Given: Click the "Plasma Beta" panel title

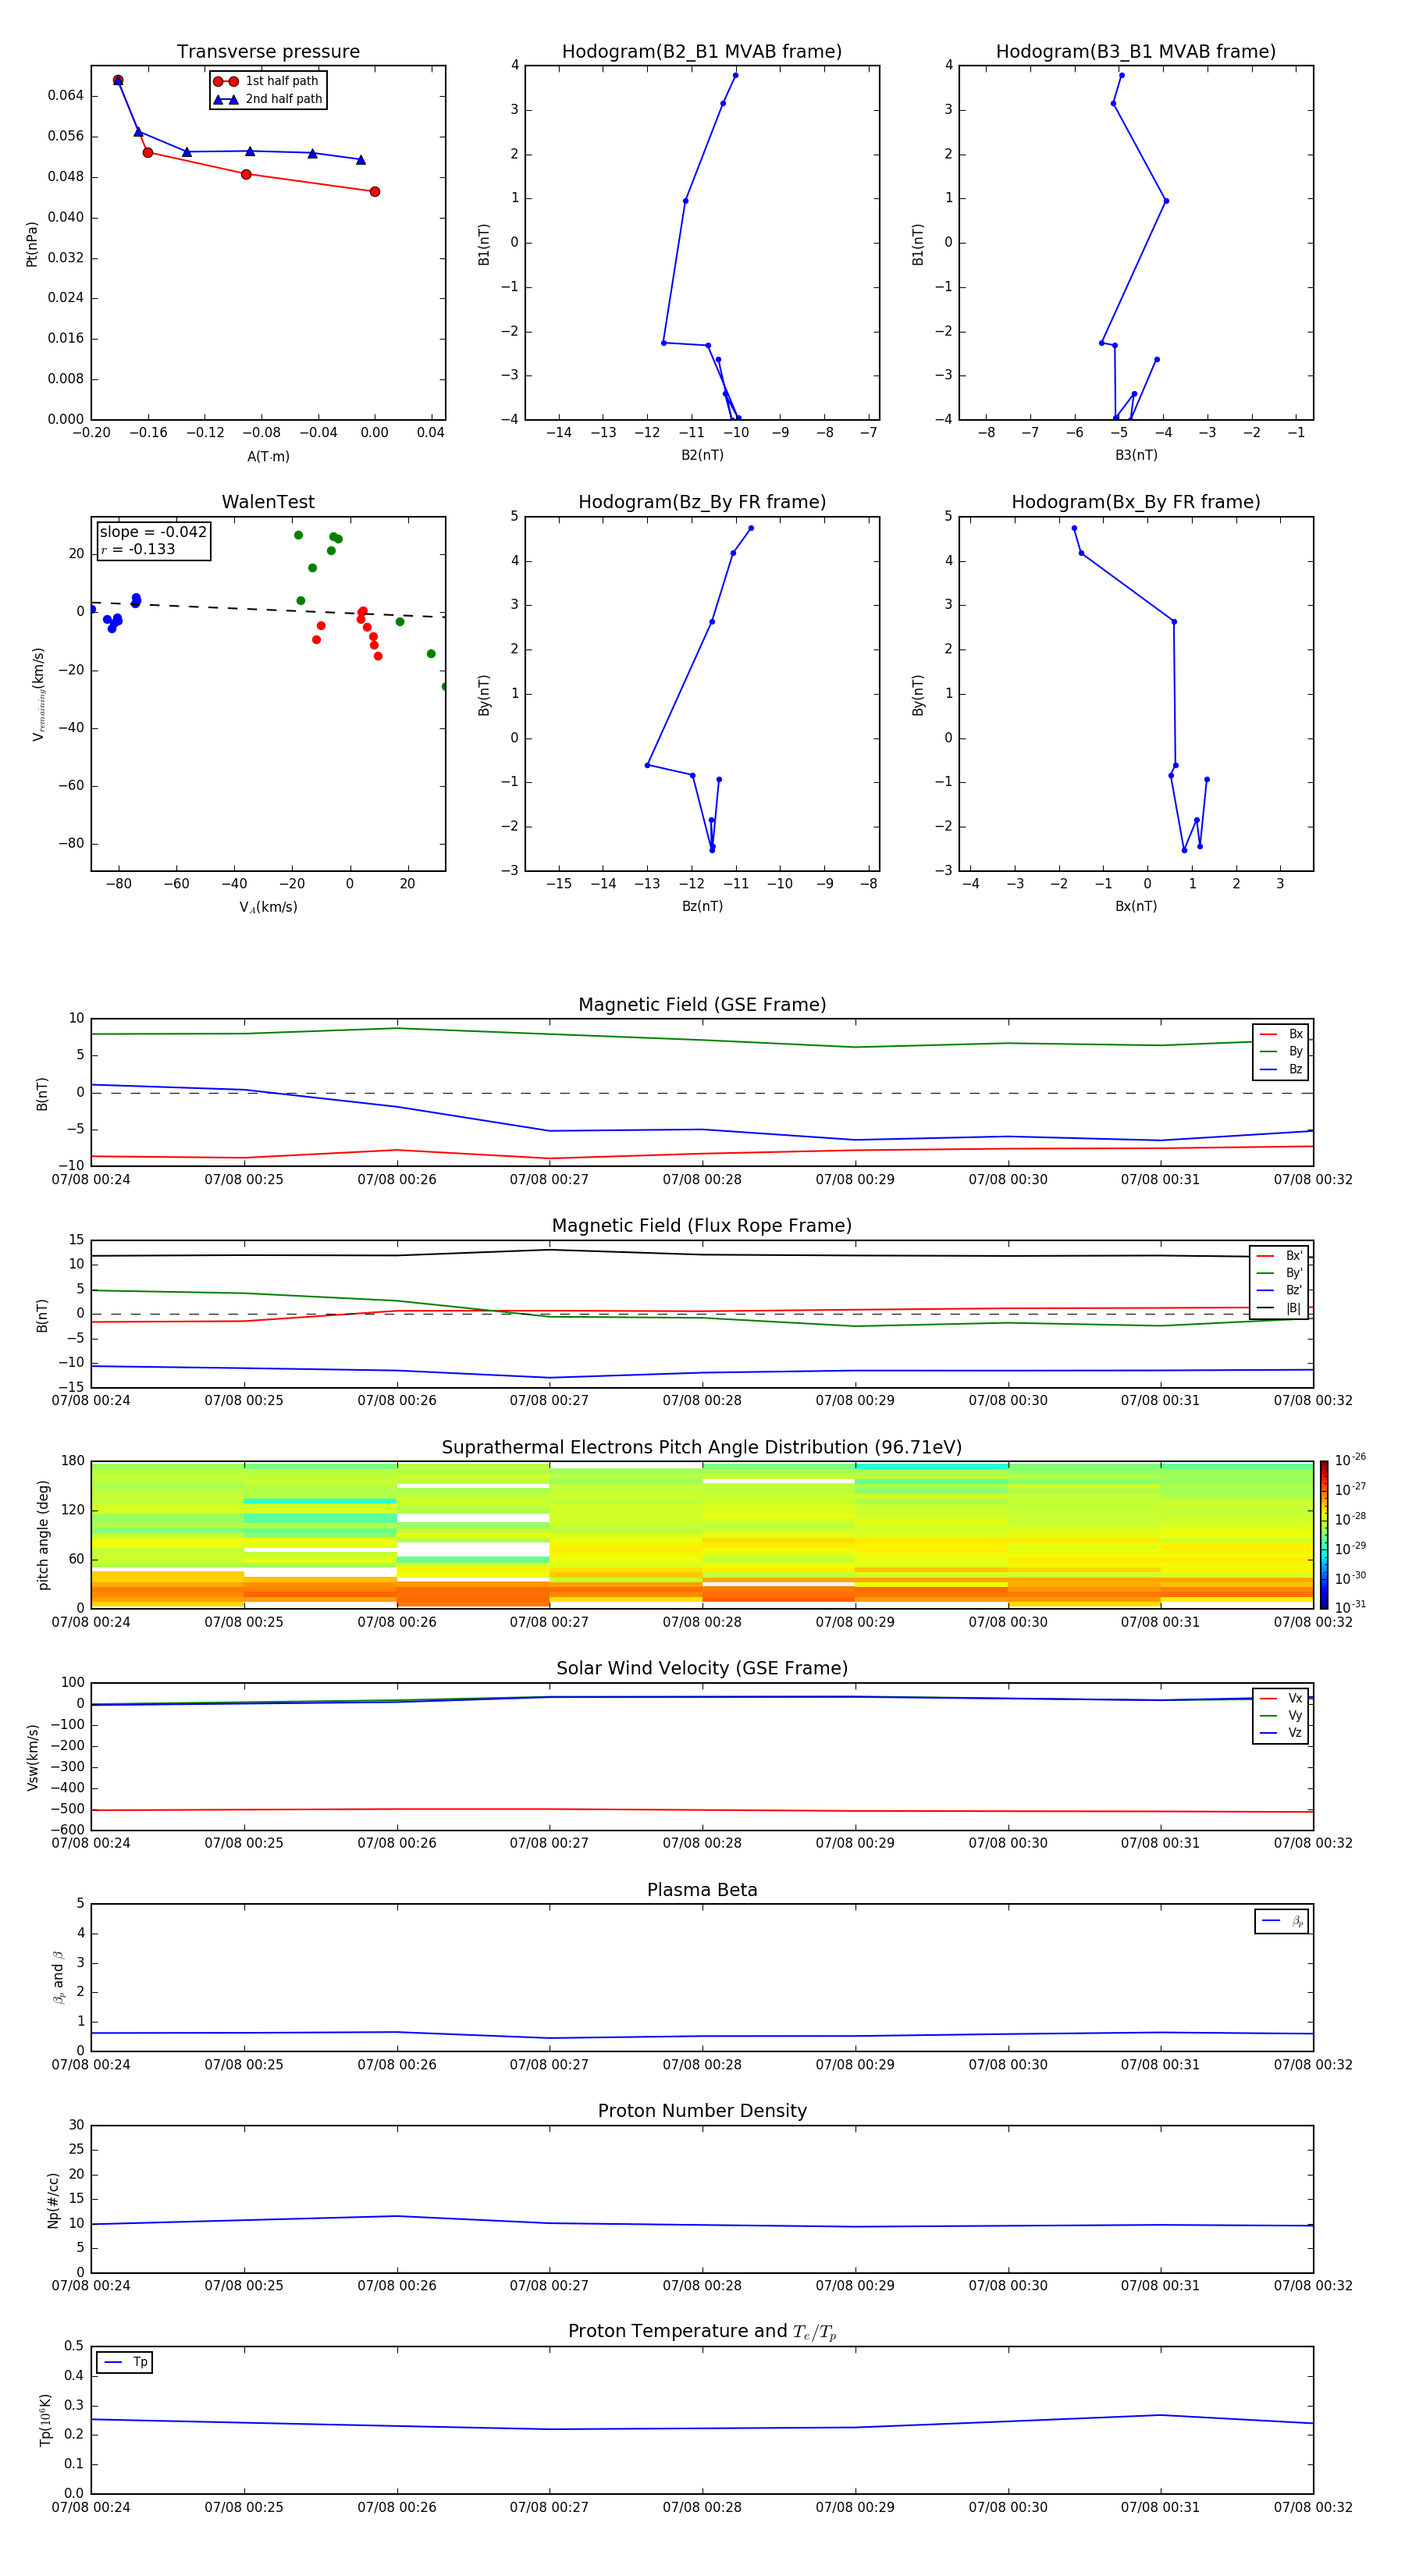Looking at the screenshot, I should coord(702,1890).
